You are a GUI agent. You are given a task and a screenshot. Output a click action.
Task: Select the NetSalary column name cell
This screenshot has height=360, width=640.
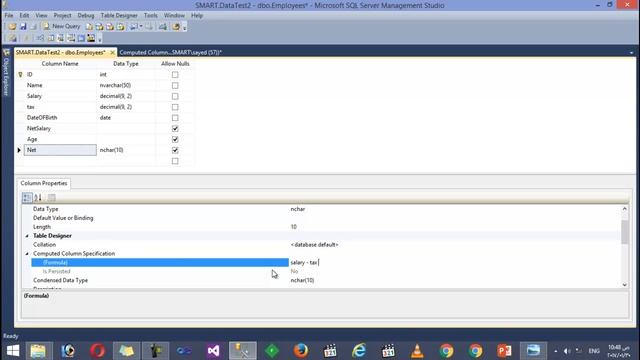tap(60, 129)
